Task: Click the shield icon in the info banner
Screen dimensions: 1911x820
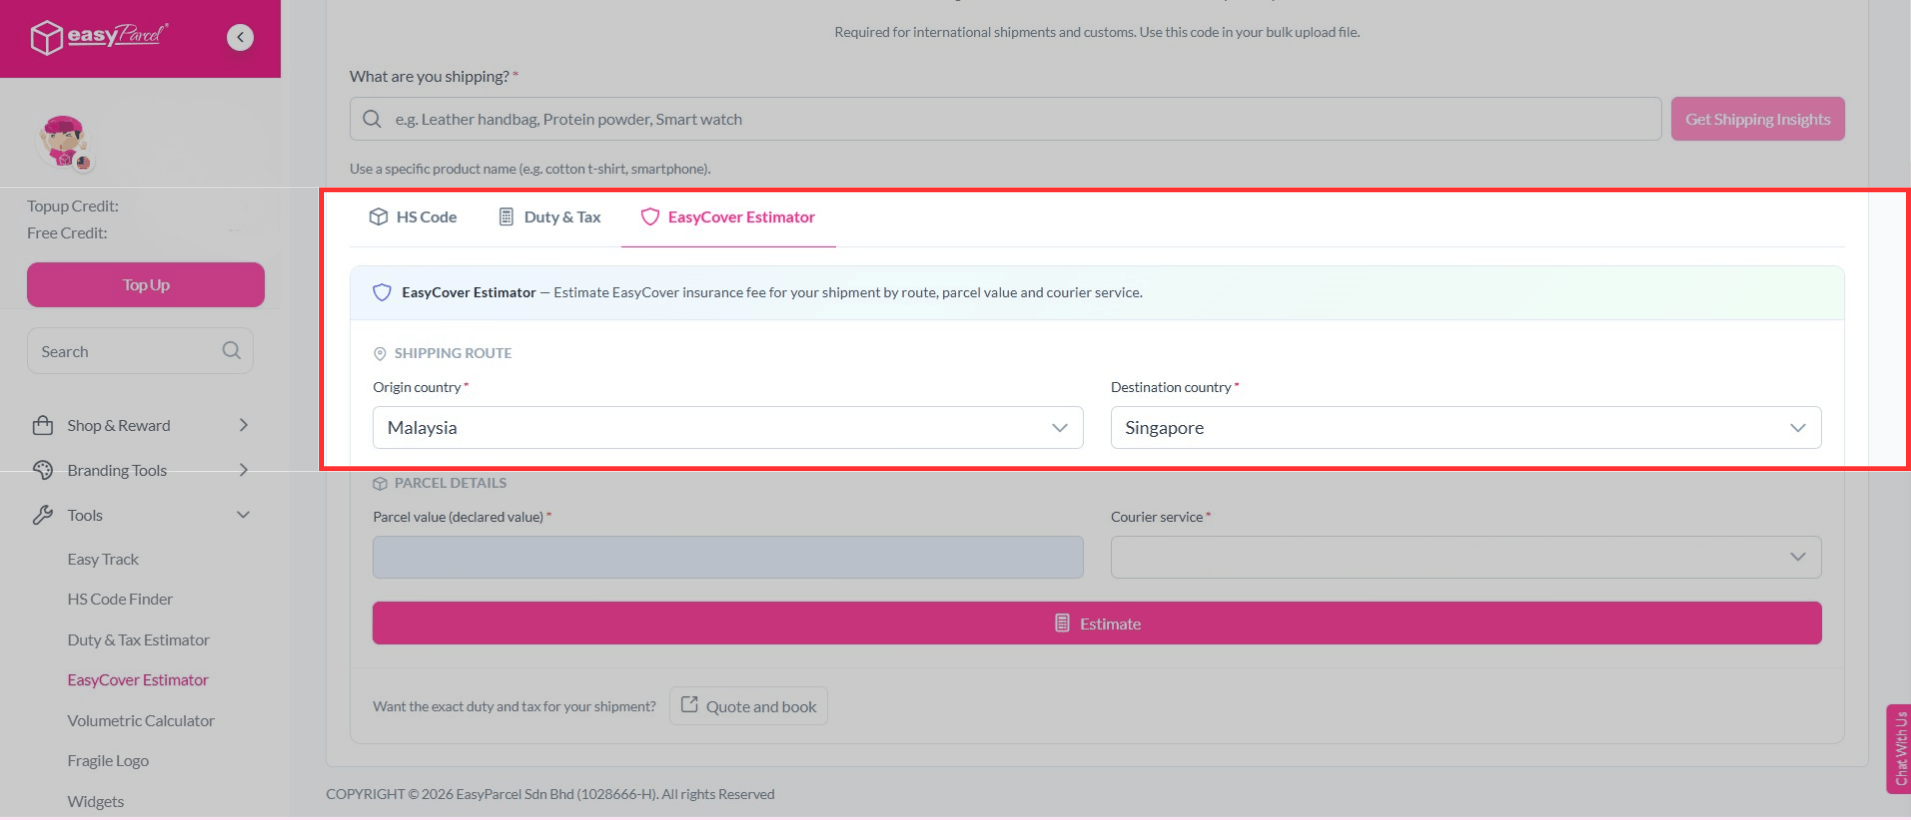Action: 382,293
